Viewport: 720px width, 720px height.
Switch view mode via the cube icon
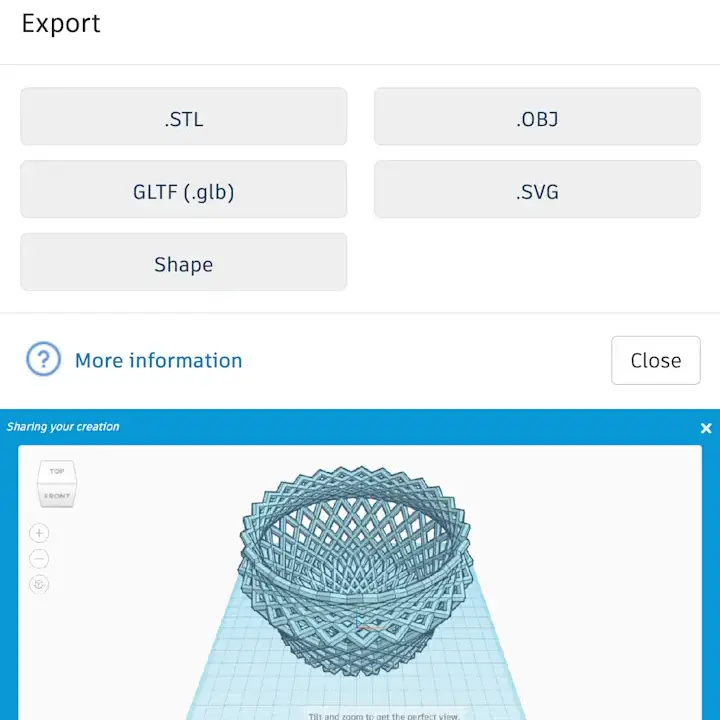pyautogui.click(x=39, y=585)
